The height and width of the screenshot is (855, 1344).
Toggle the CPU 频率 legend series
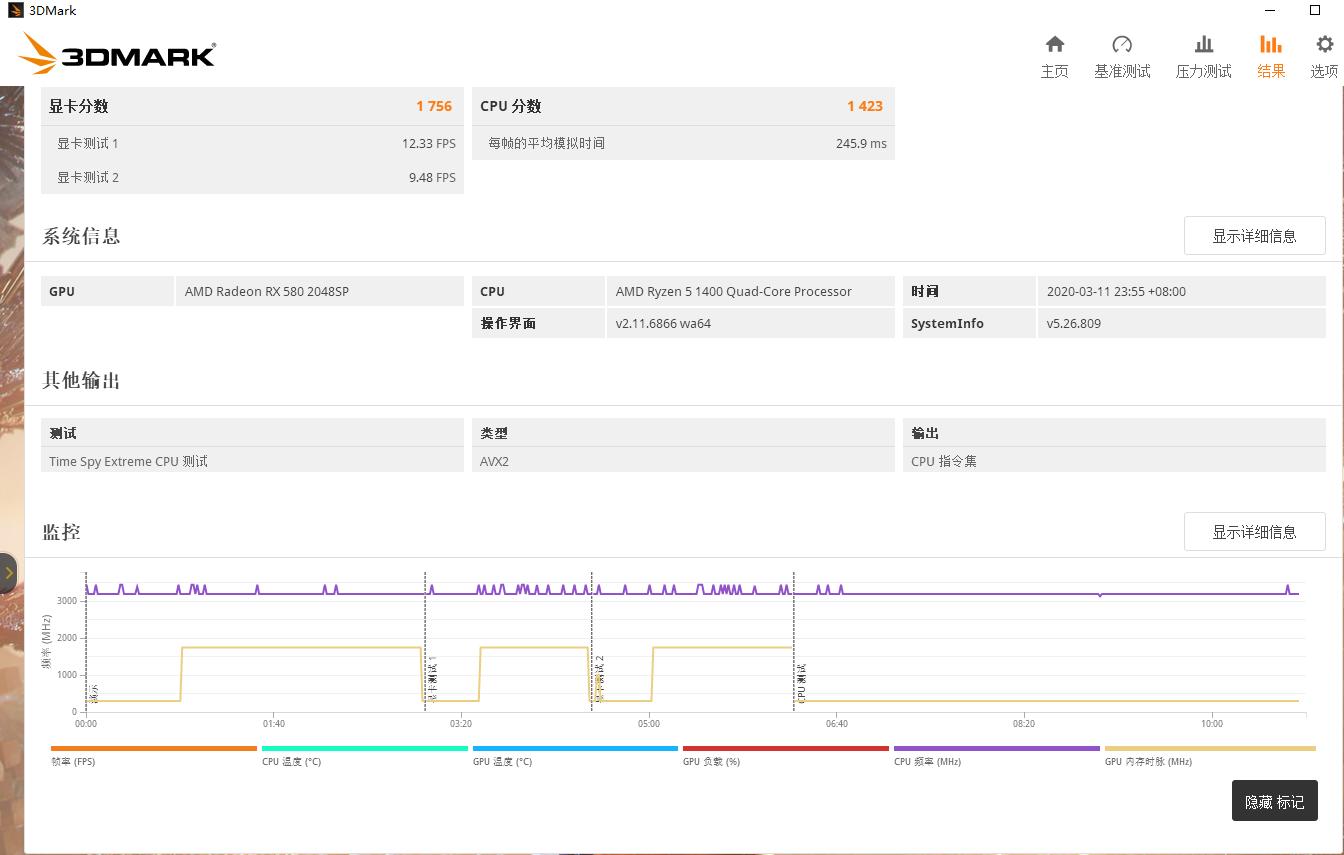coord(997,753)
